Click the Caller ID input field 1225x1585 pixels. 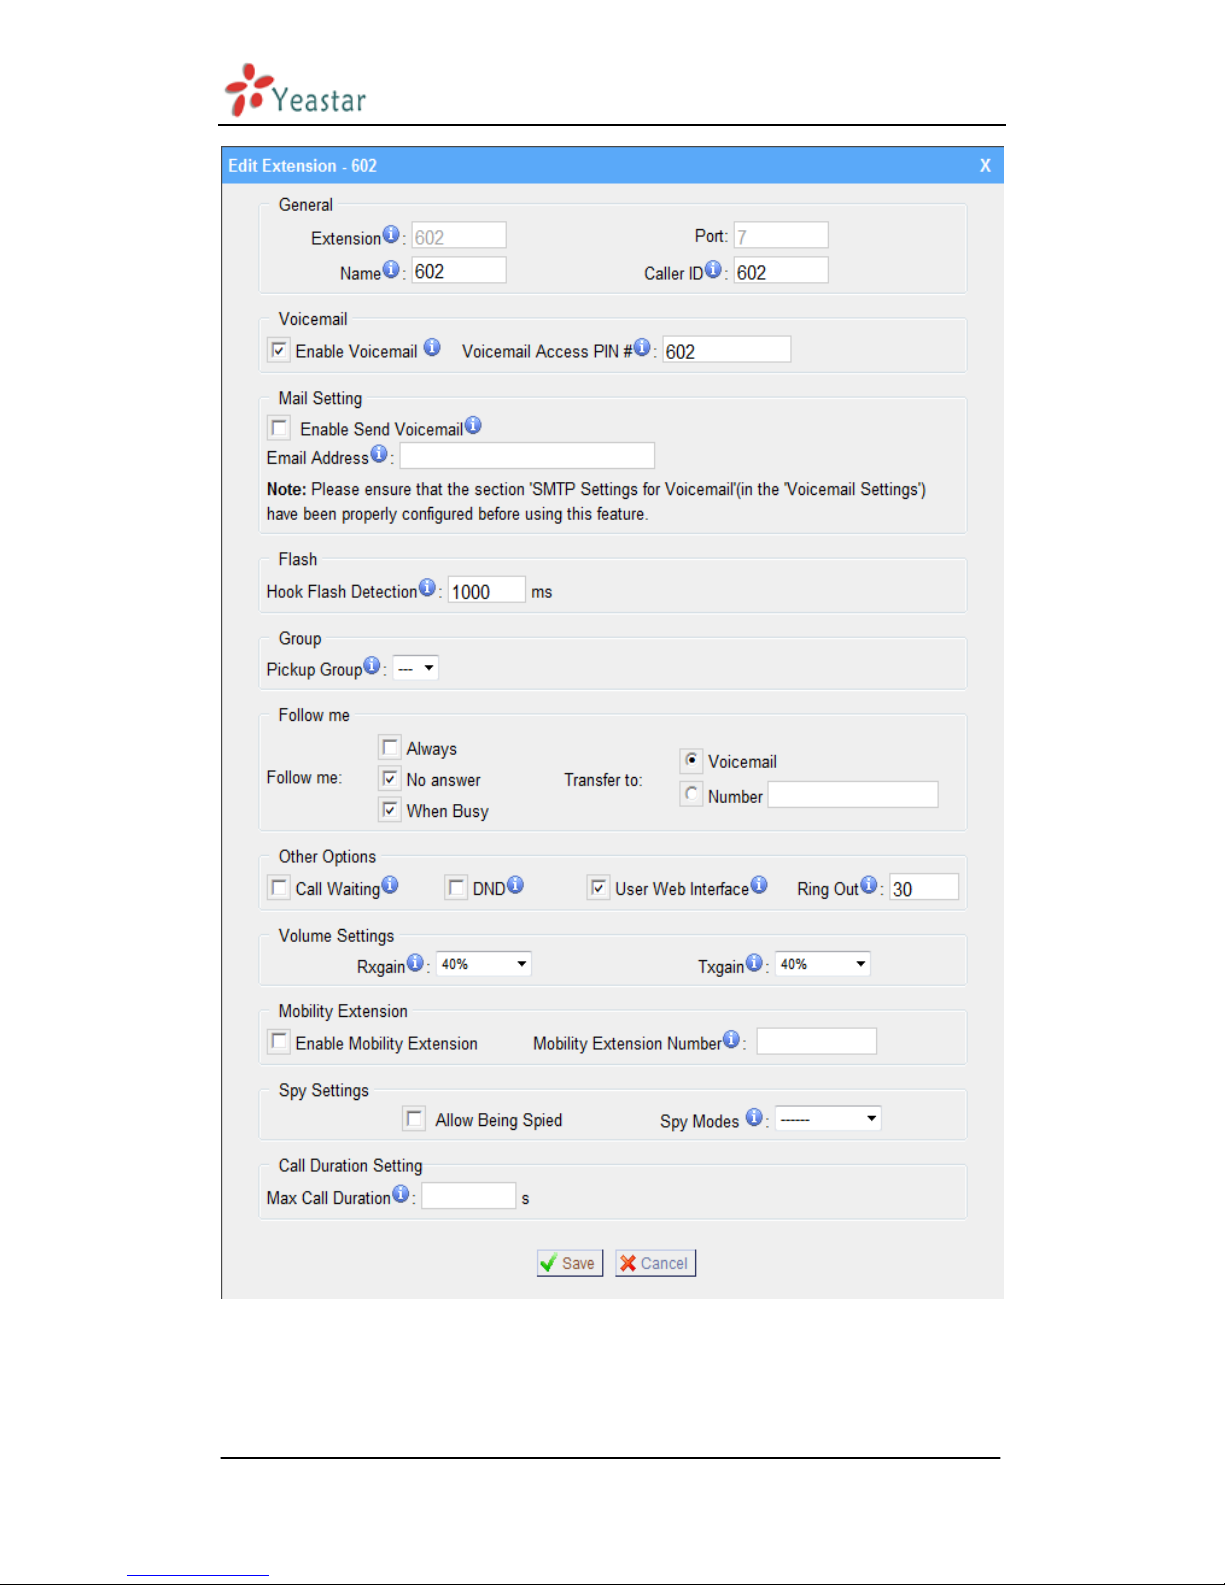pyautogui.click(x=781, y=271)
